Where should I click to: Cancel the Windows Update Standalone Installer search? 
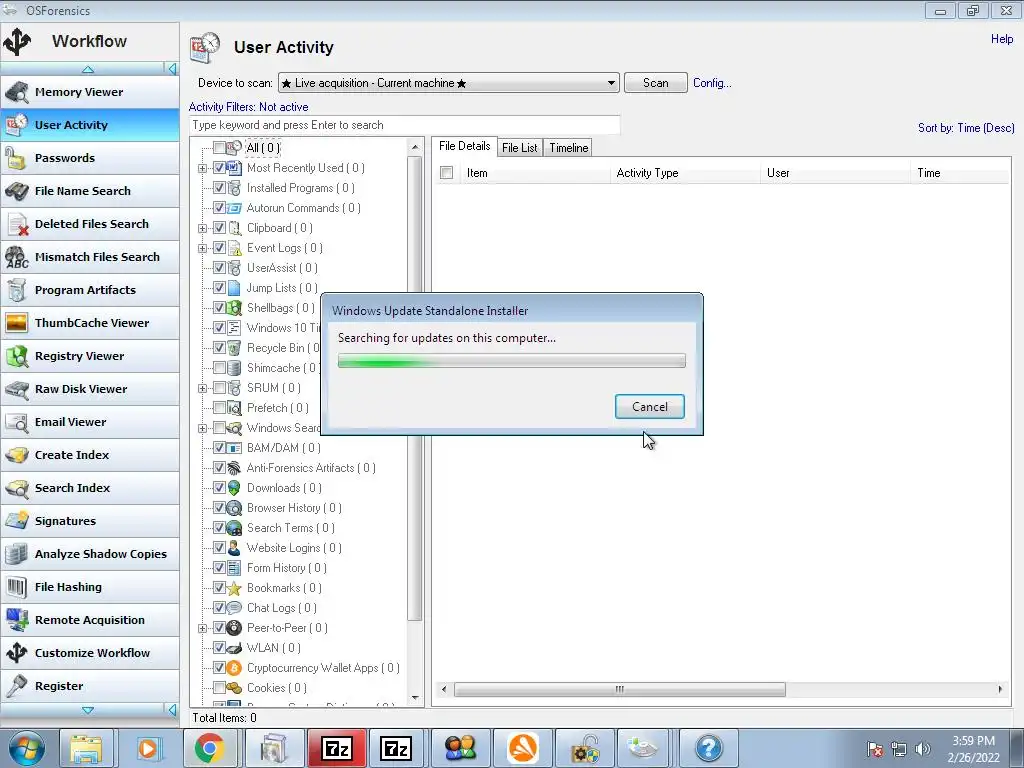coord(650,407)
